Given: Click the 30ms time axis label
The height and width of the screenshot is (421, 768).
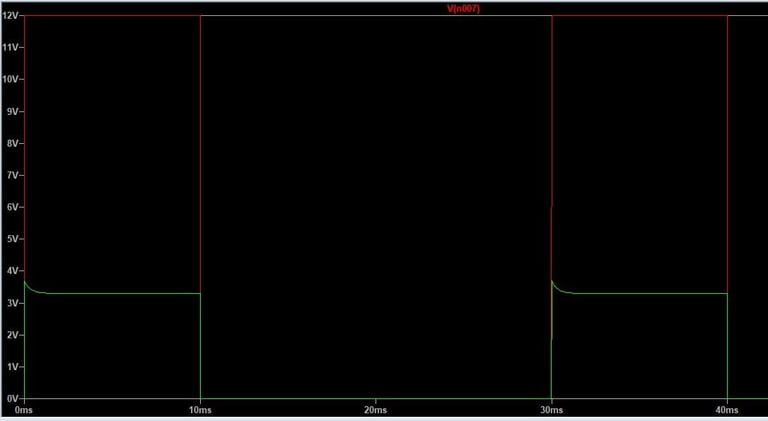Looking at the screenshot, I should [552, 410].
